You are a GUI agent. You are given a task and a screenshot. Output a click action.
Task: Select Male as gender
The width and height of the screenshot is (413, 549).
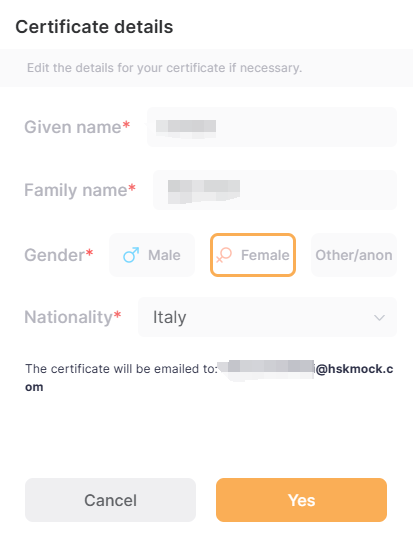tap(152, 255)
